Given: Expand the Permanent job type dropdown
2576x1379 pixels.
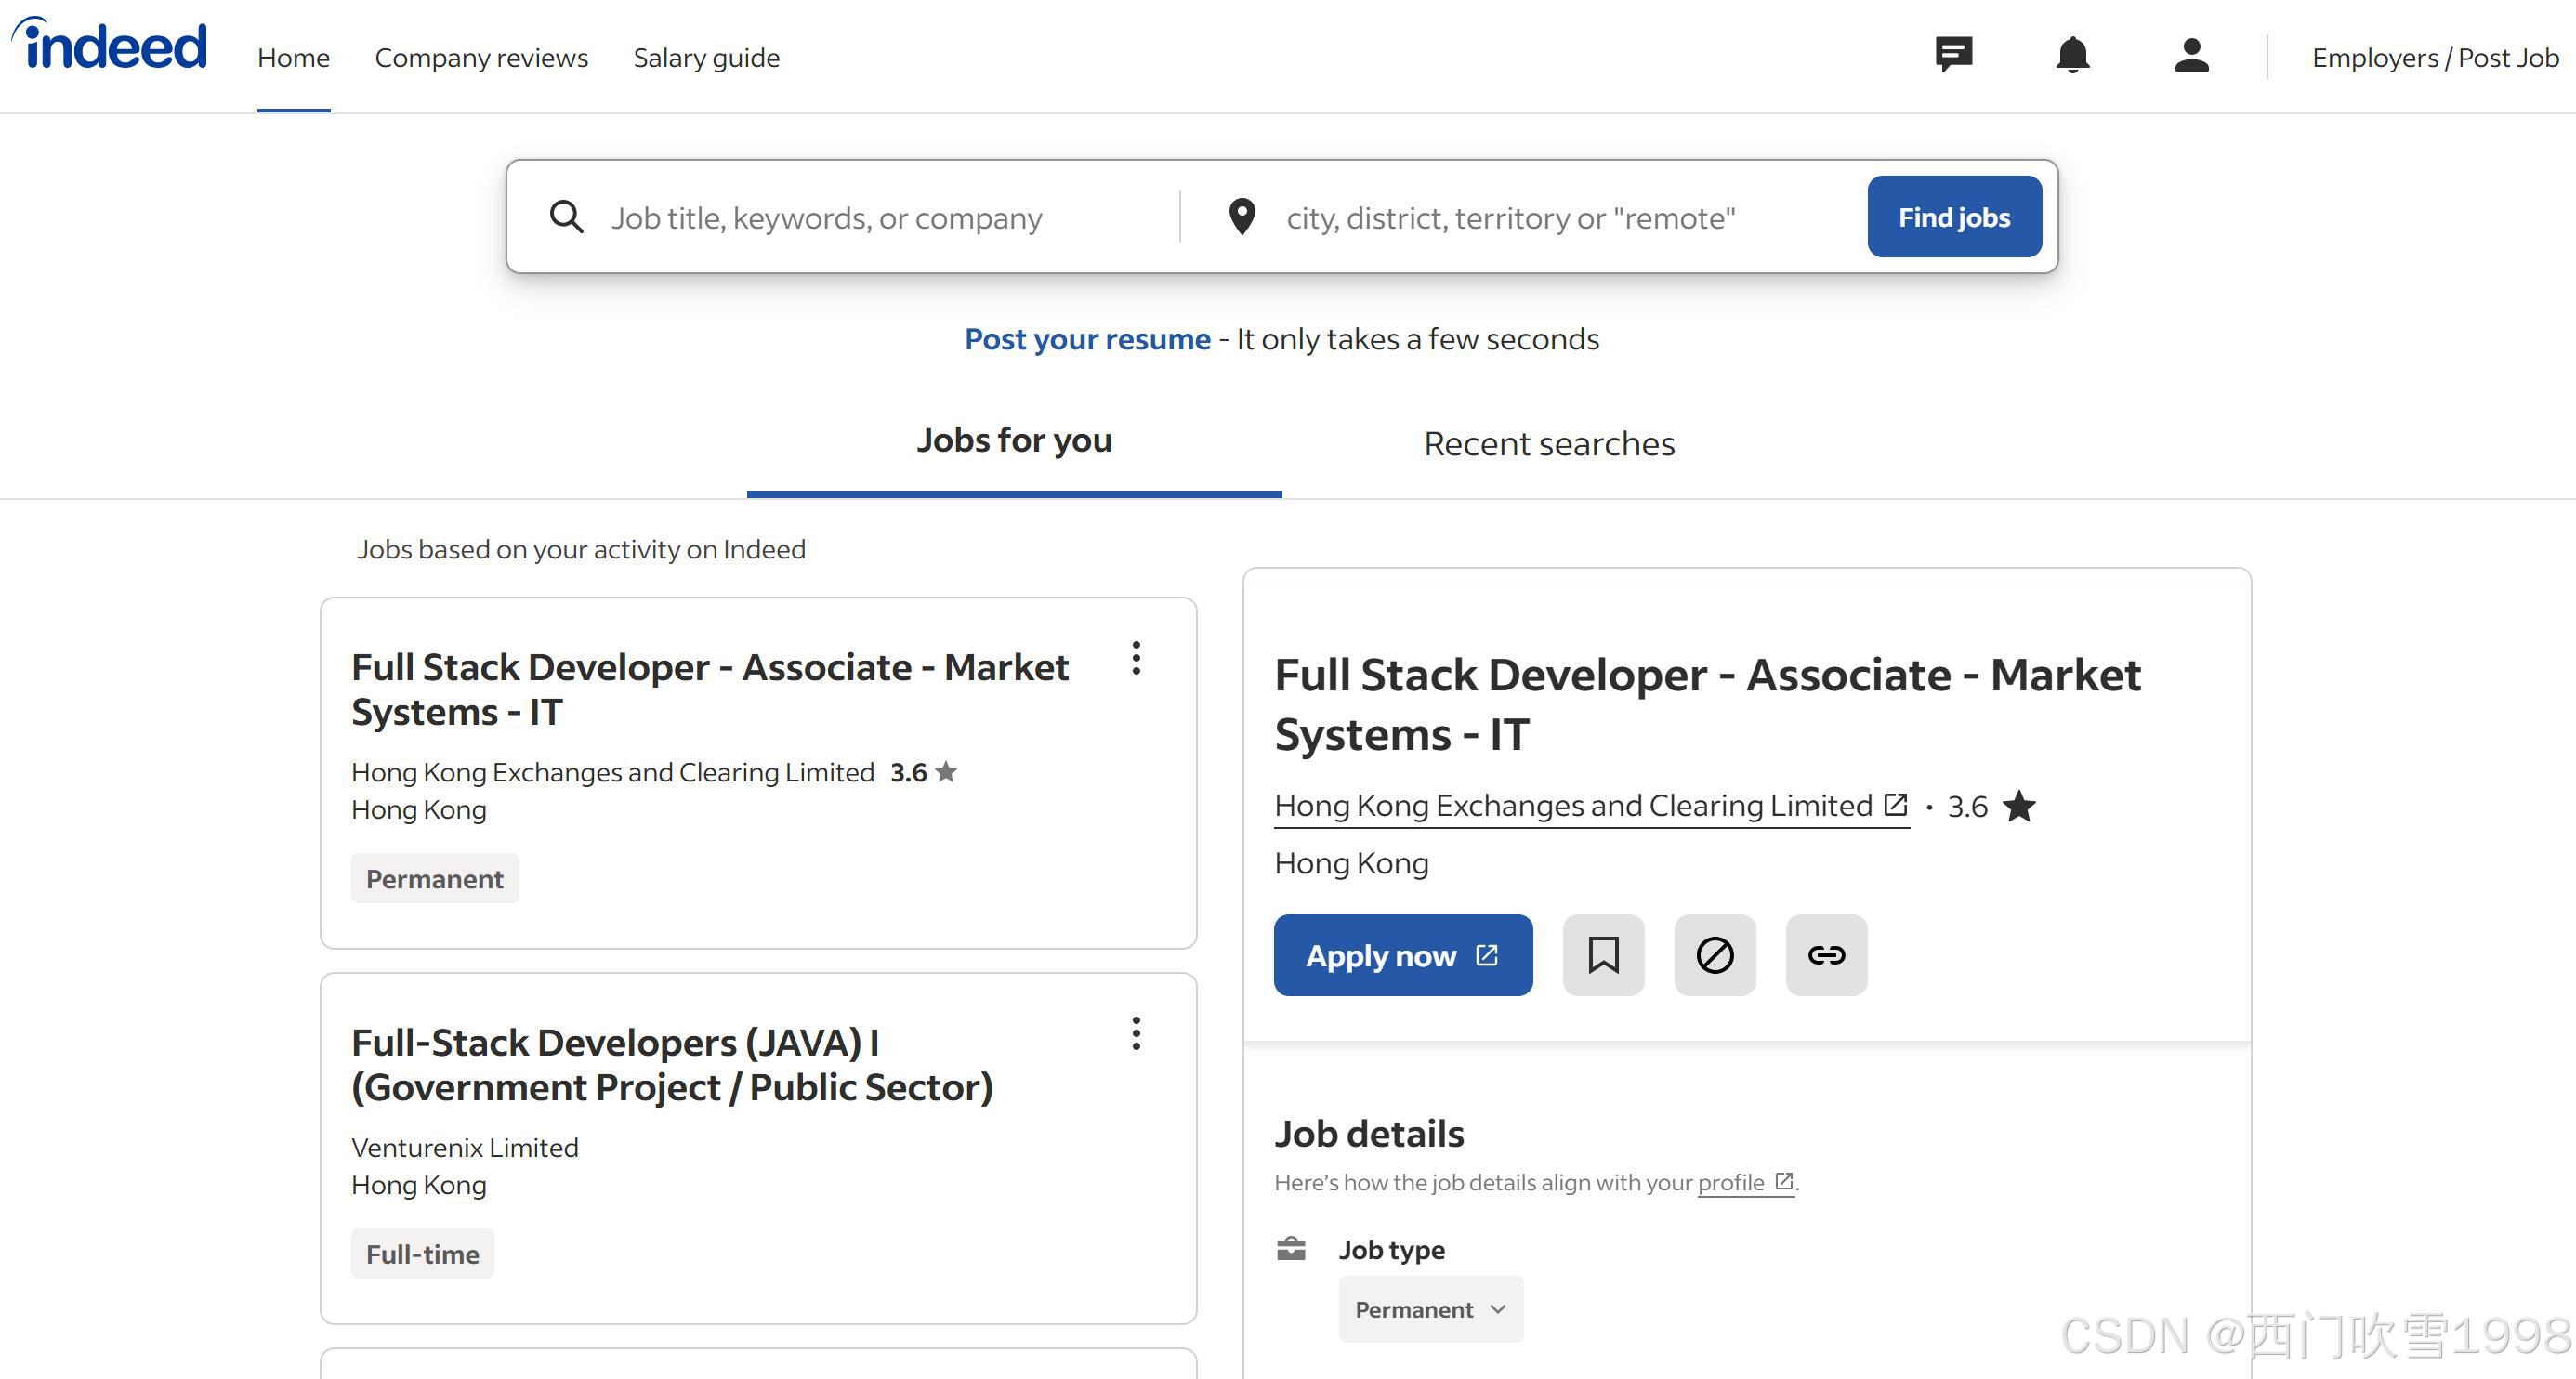Looking at the screenshot, I should click(1430, 1309).
